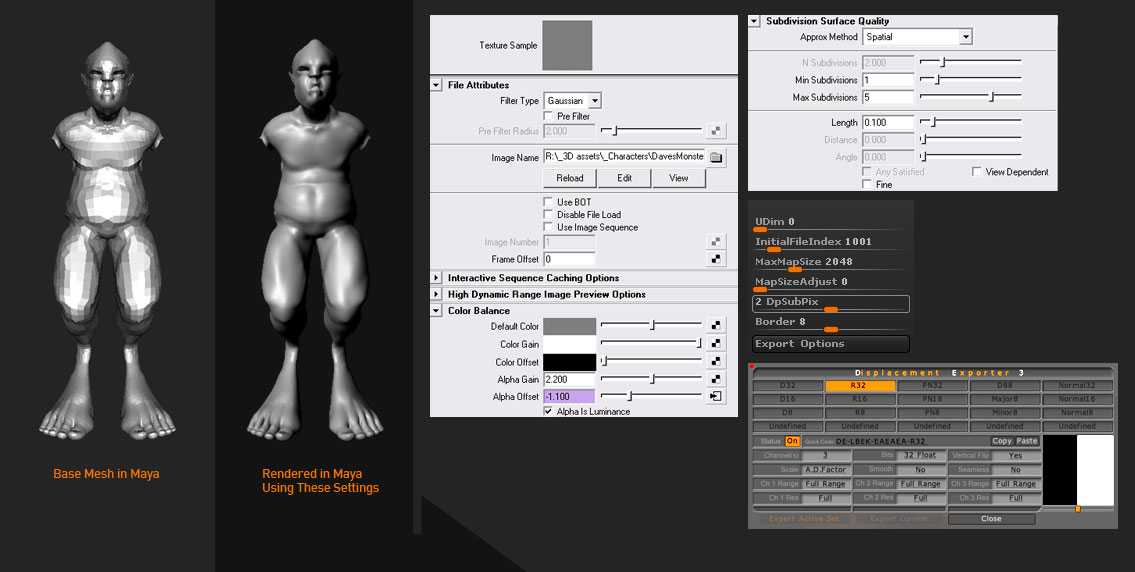Expand High Dynamic Range Image Preview Options

[436, 294]
